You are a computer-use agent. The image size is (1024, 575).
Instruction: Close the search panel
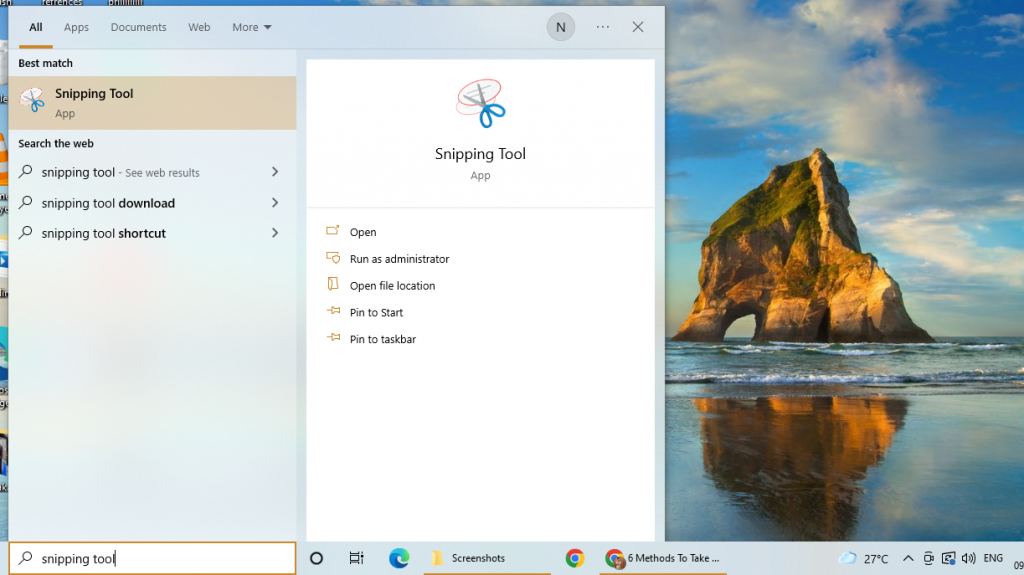(x=637, y=27)
